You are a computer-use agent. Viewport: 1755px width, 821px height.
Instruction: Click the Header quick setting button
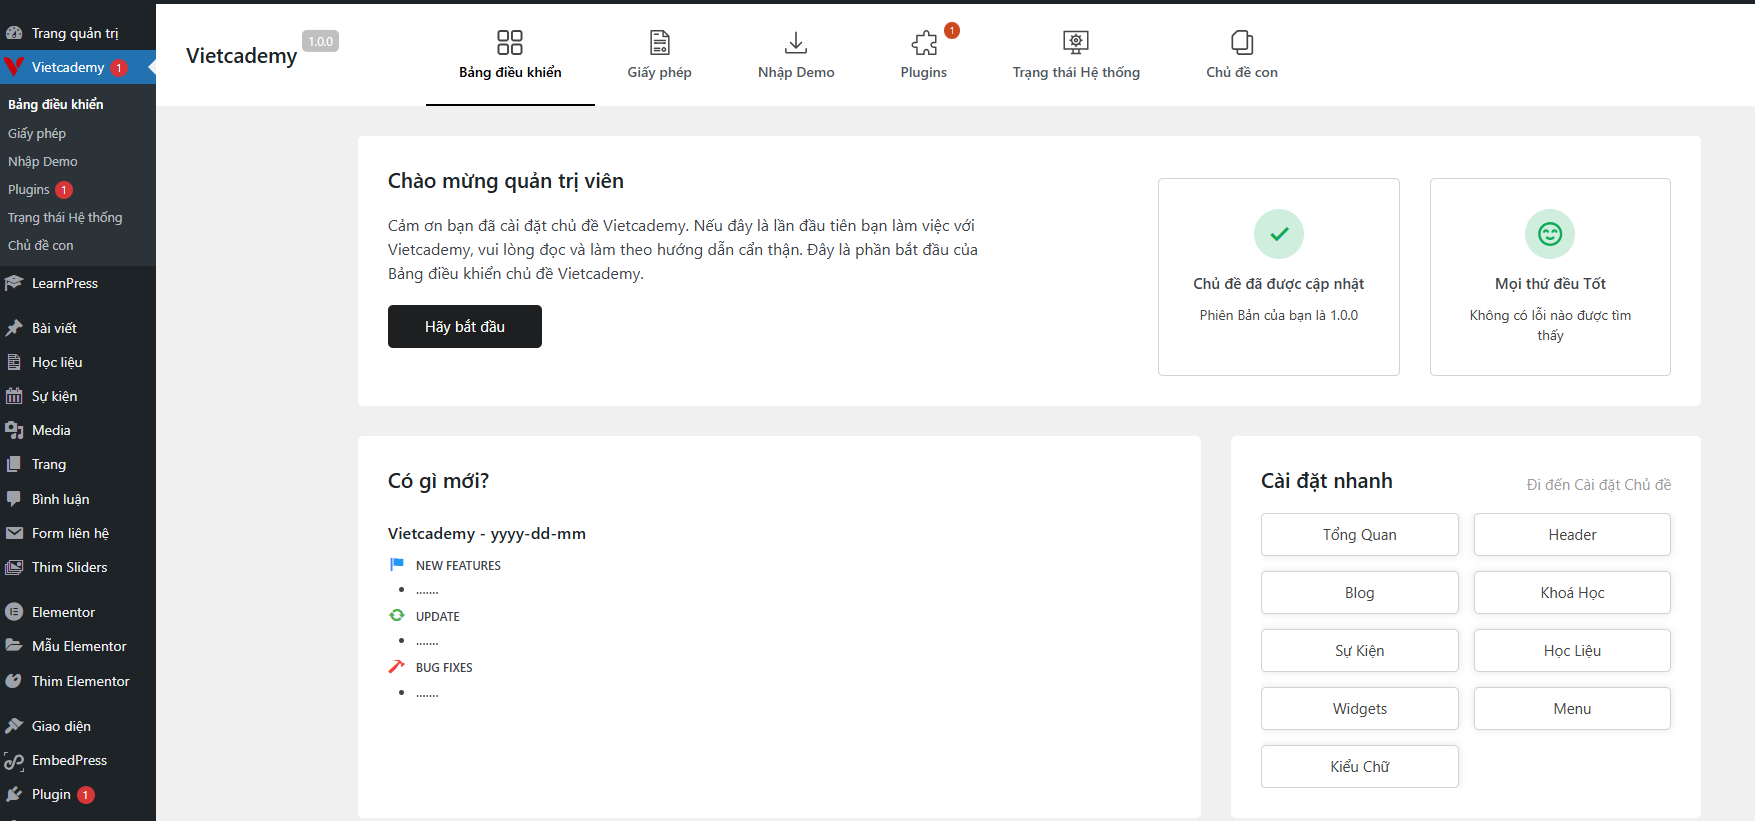pyautogui.click(x=1572, y=535)
